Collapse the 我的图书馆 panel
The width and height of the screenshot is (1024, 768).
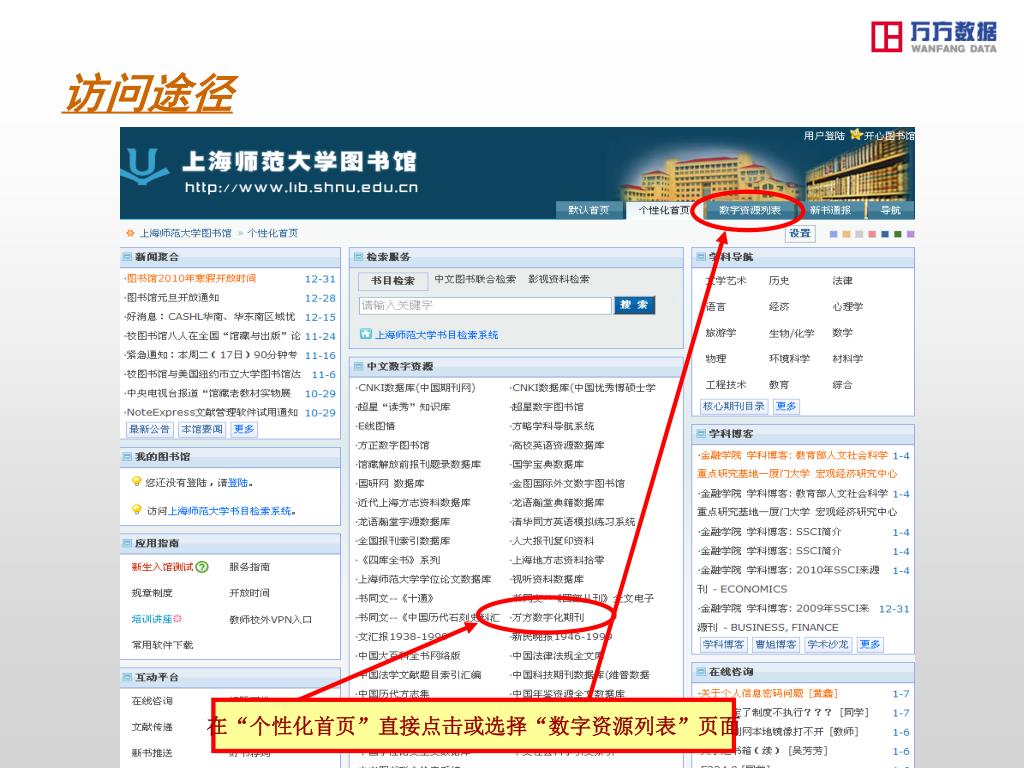tap(127, 456)
